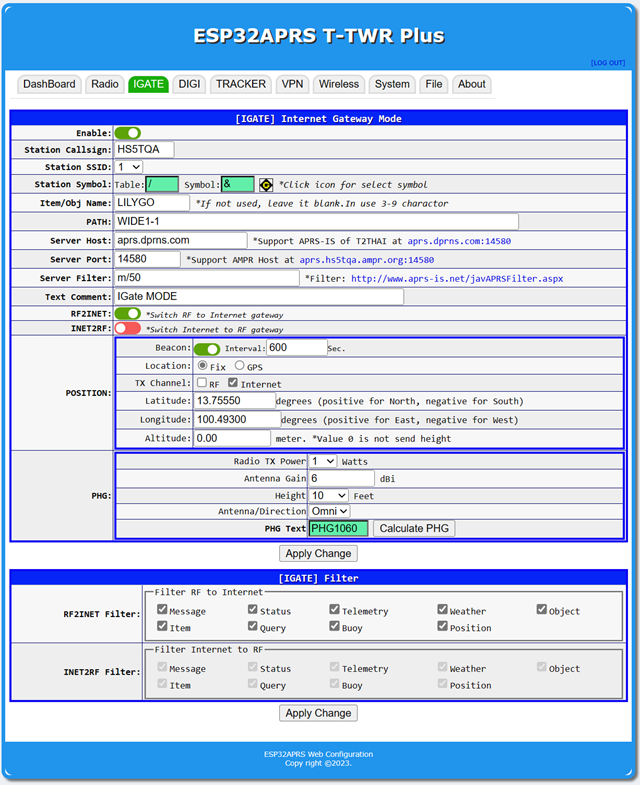Screen dimensions: 640x786
Task: Open the javAPRSFilter.aspx filter link
Action: [x=457, y=279]
